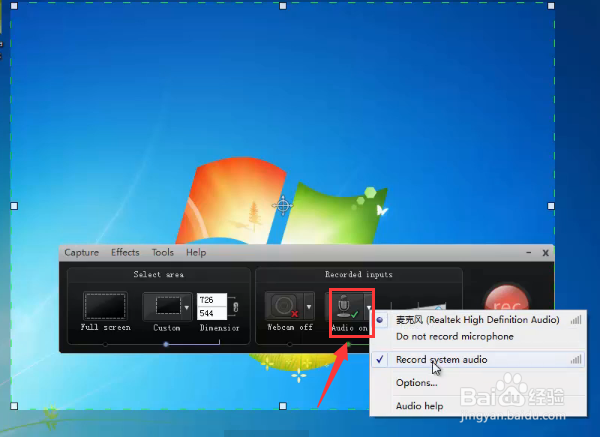Click the crosshair move handle at center
The height and width of the screenshot is (437, 600).
pyautogui.click(x=283, y=205)
